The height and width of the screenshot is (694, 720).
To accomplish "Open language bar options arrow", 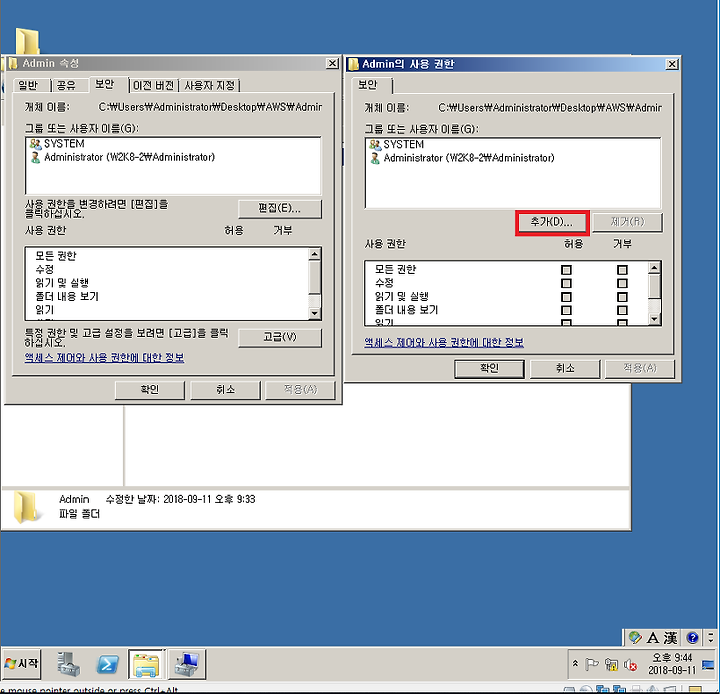I will click(x=711, y=638).
